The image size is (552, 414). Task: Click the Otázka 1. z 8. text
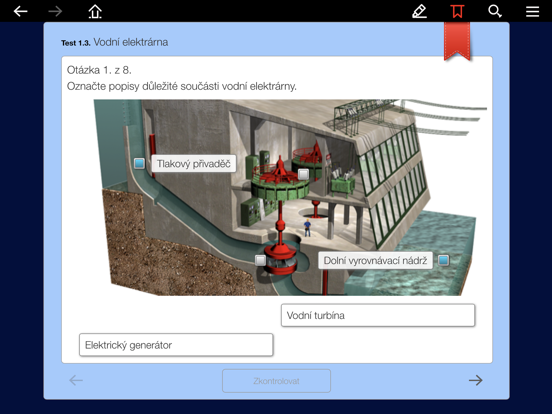(x=99, y=70)
